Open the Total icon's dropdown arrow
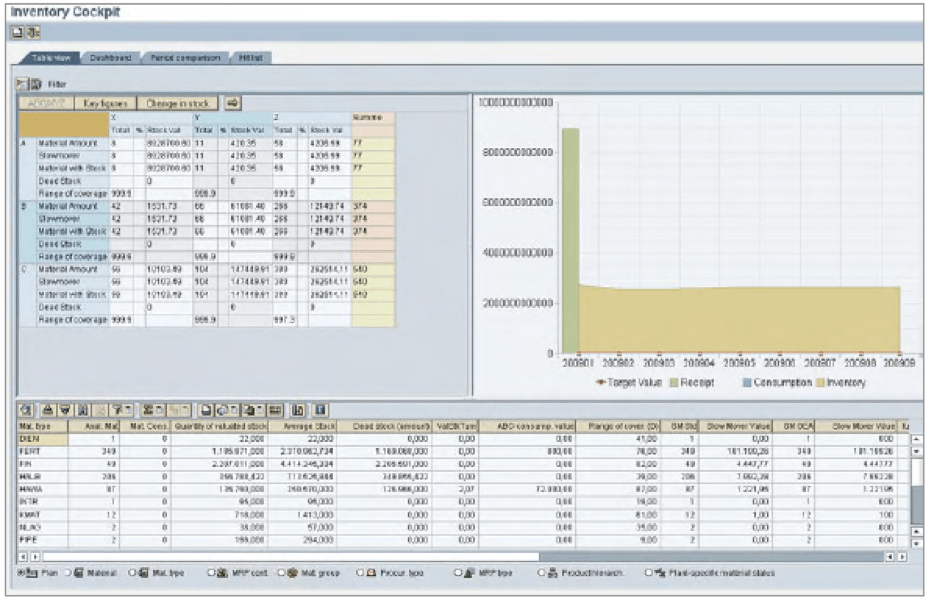The width and height of the screenshot is (933, 602). point(161,410)
